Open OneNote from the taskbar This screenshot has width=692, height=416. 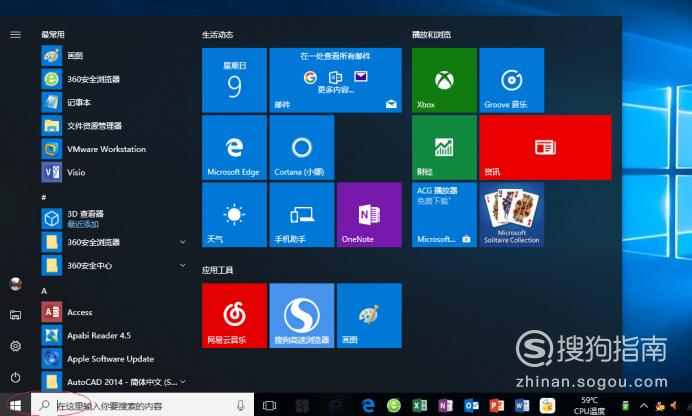click(445, 405)
